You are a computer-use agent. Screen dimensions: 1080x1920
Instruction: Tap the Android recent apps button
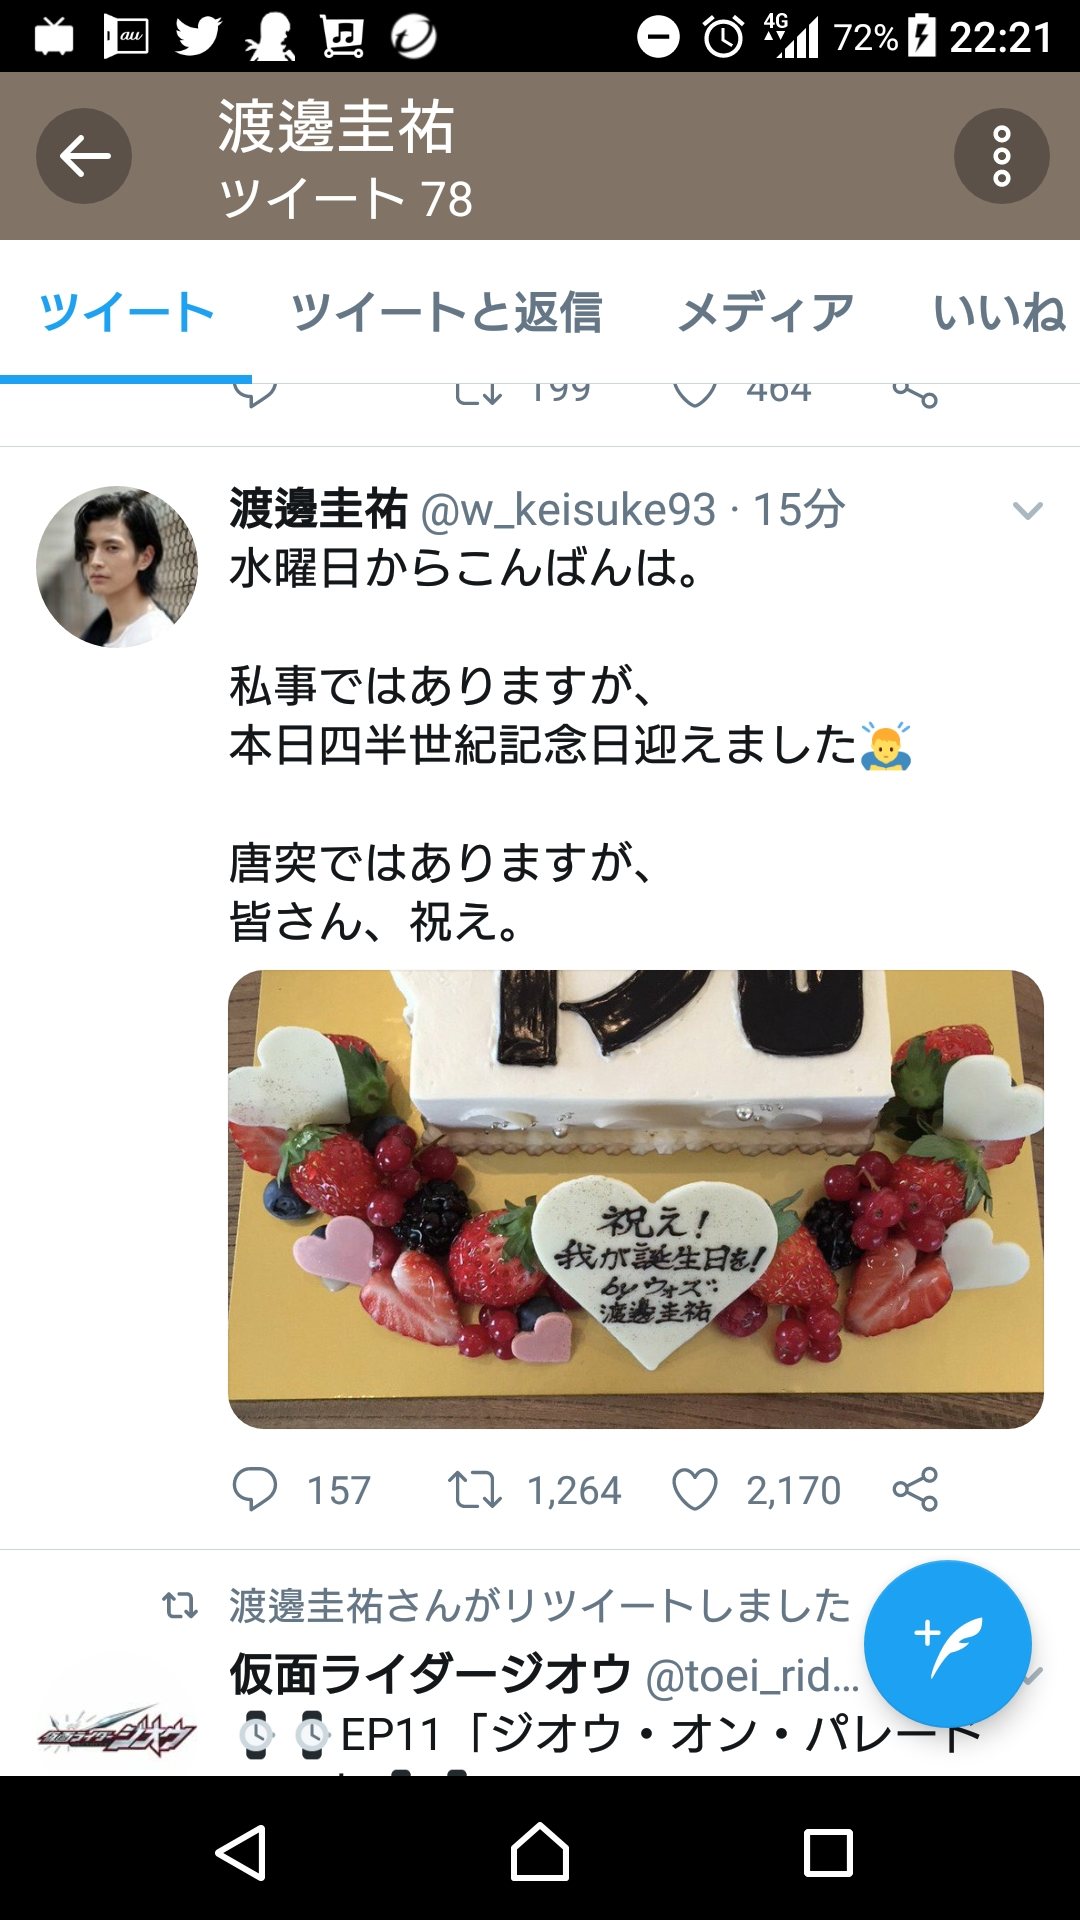[x=829, y=1852]
